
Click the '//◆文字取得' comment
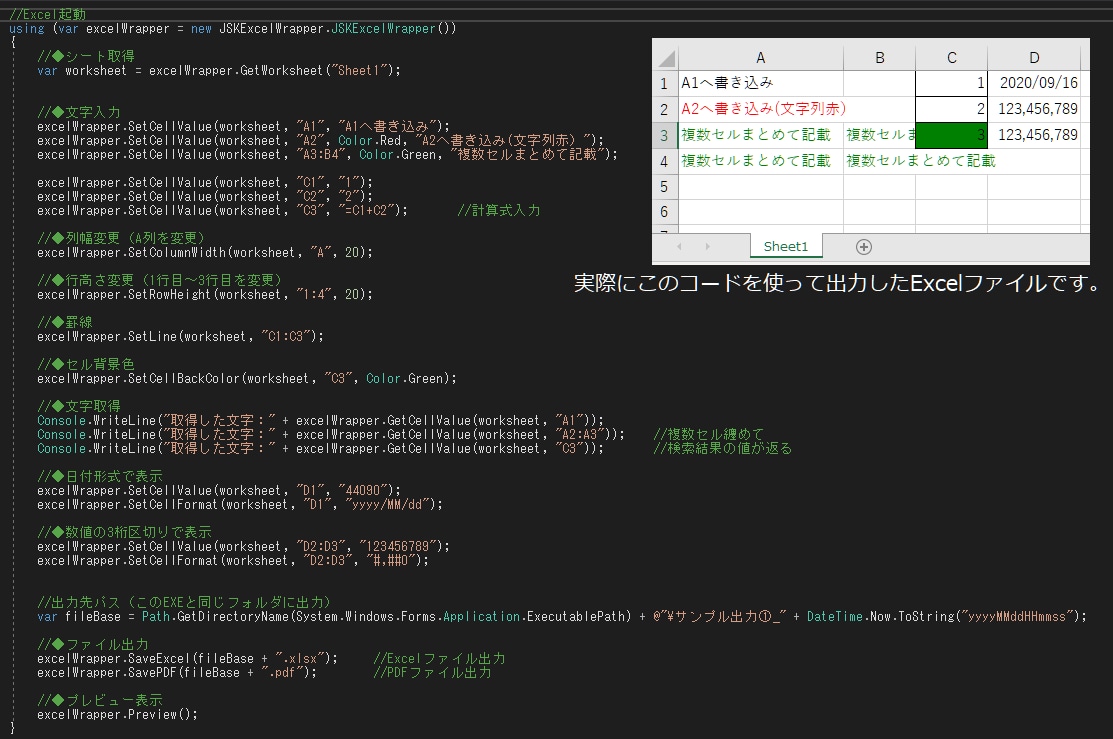pos(79,406)
